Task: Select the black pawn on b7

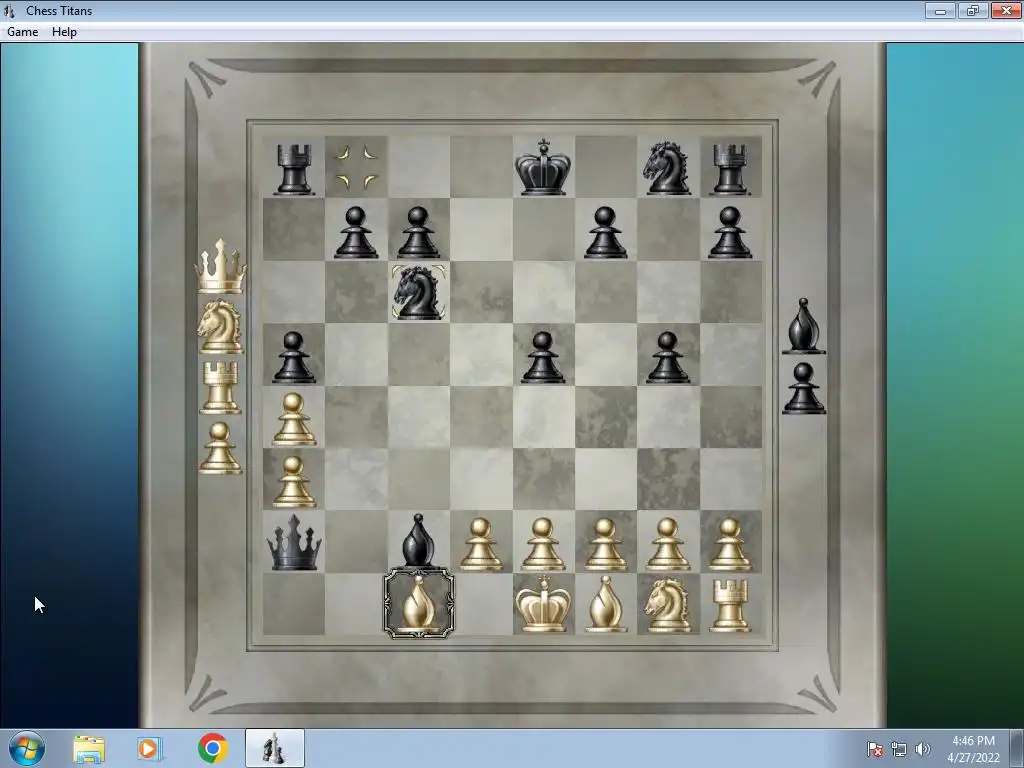Action: (356, 232)
